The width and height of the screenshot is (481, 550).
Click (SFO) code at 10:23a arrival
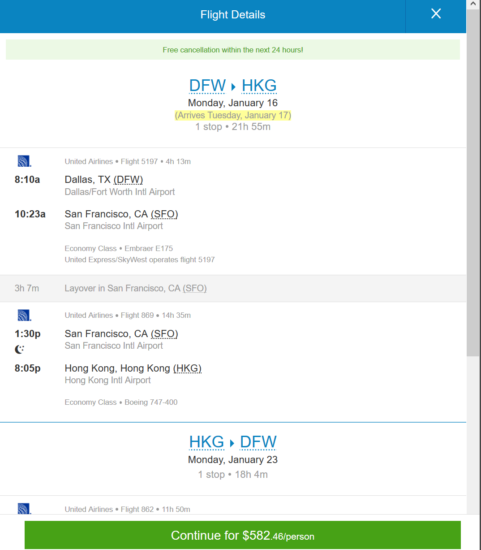tap(164, 214)
